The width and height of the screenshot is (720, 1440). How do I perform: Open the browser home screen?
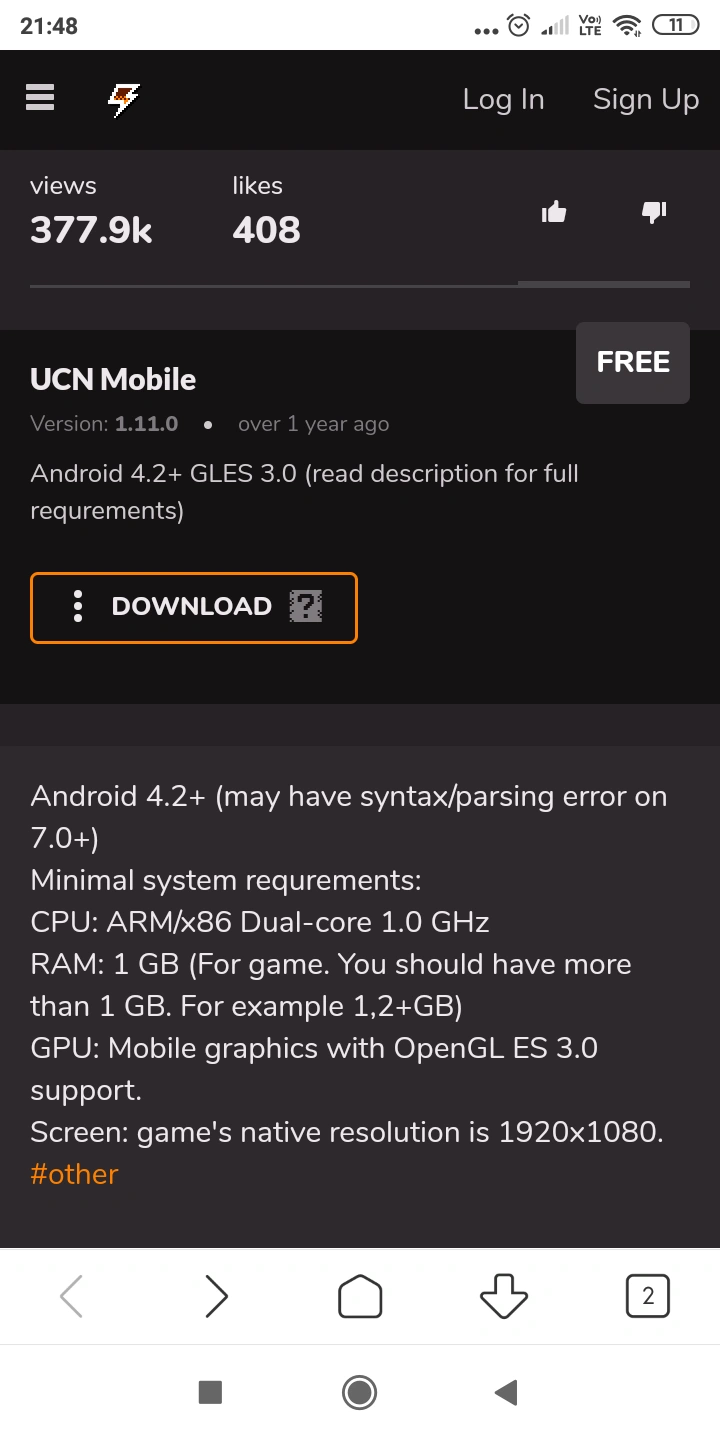tap(359, 1295)
